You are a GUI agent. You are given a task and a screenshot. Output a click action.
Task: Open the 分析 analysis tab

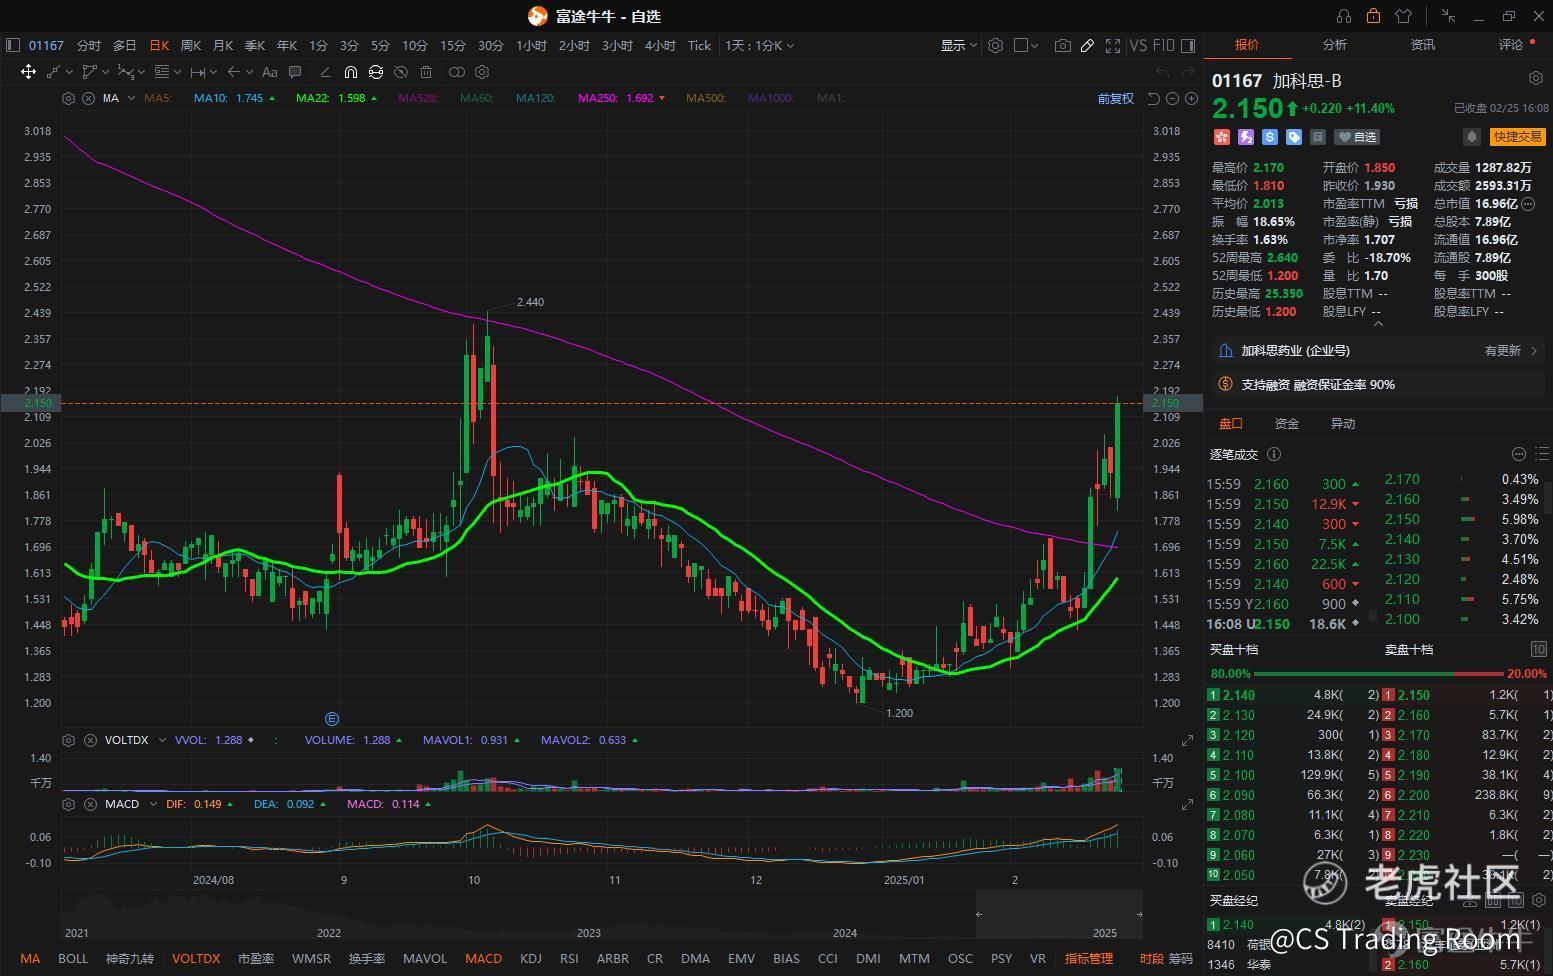pos(1334,44)
